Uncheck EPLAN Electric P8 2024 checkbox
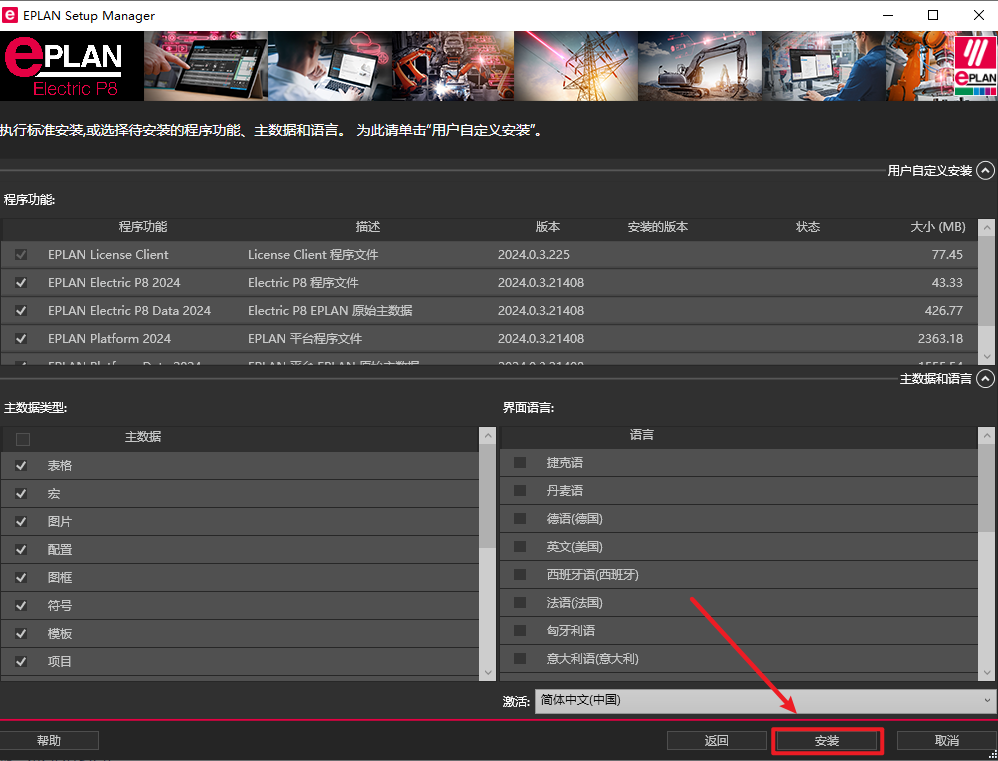This screenshot has width=998, height=761. tap(21, 283)
